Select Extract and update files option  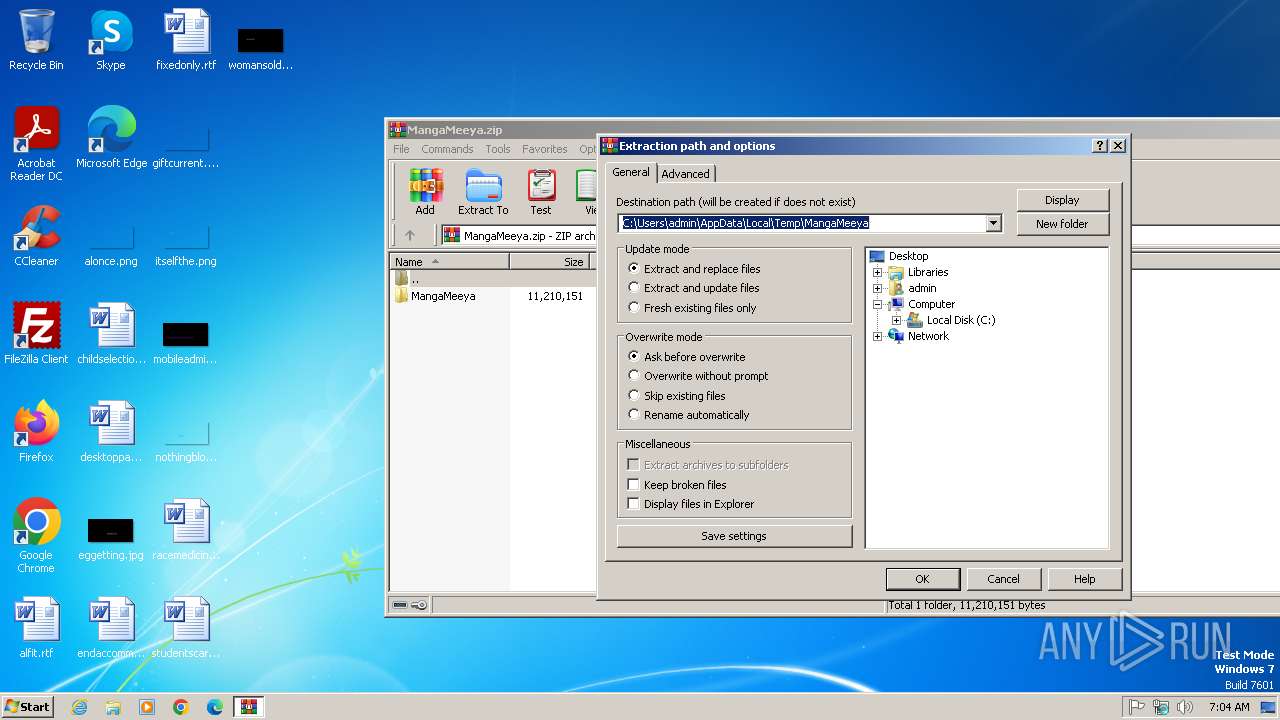pos(693,288)
